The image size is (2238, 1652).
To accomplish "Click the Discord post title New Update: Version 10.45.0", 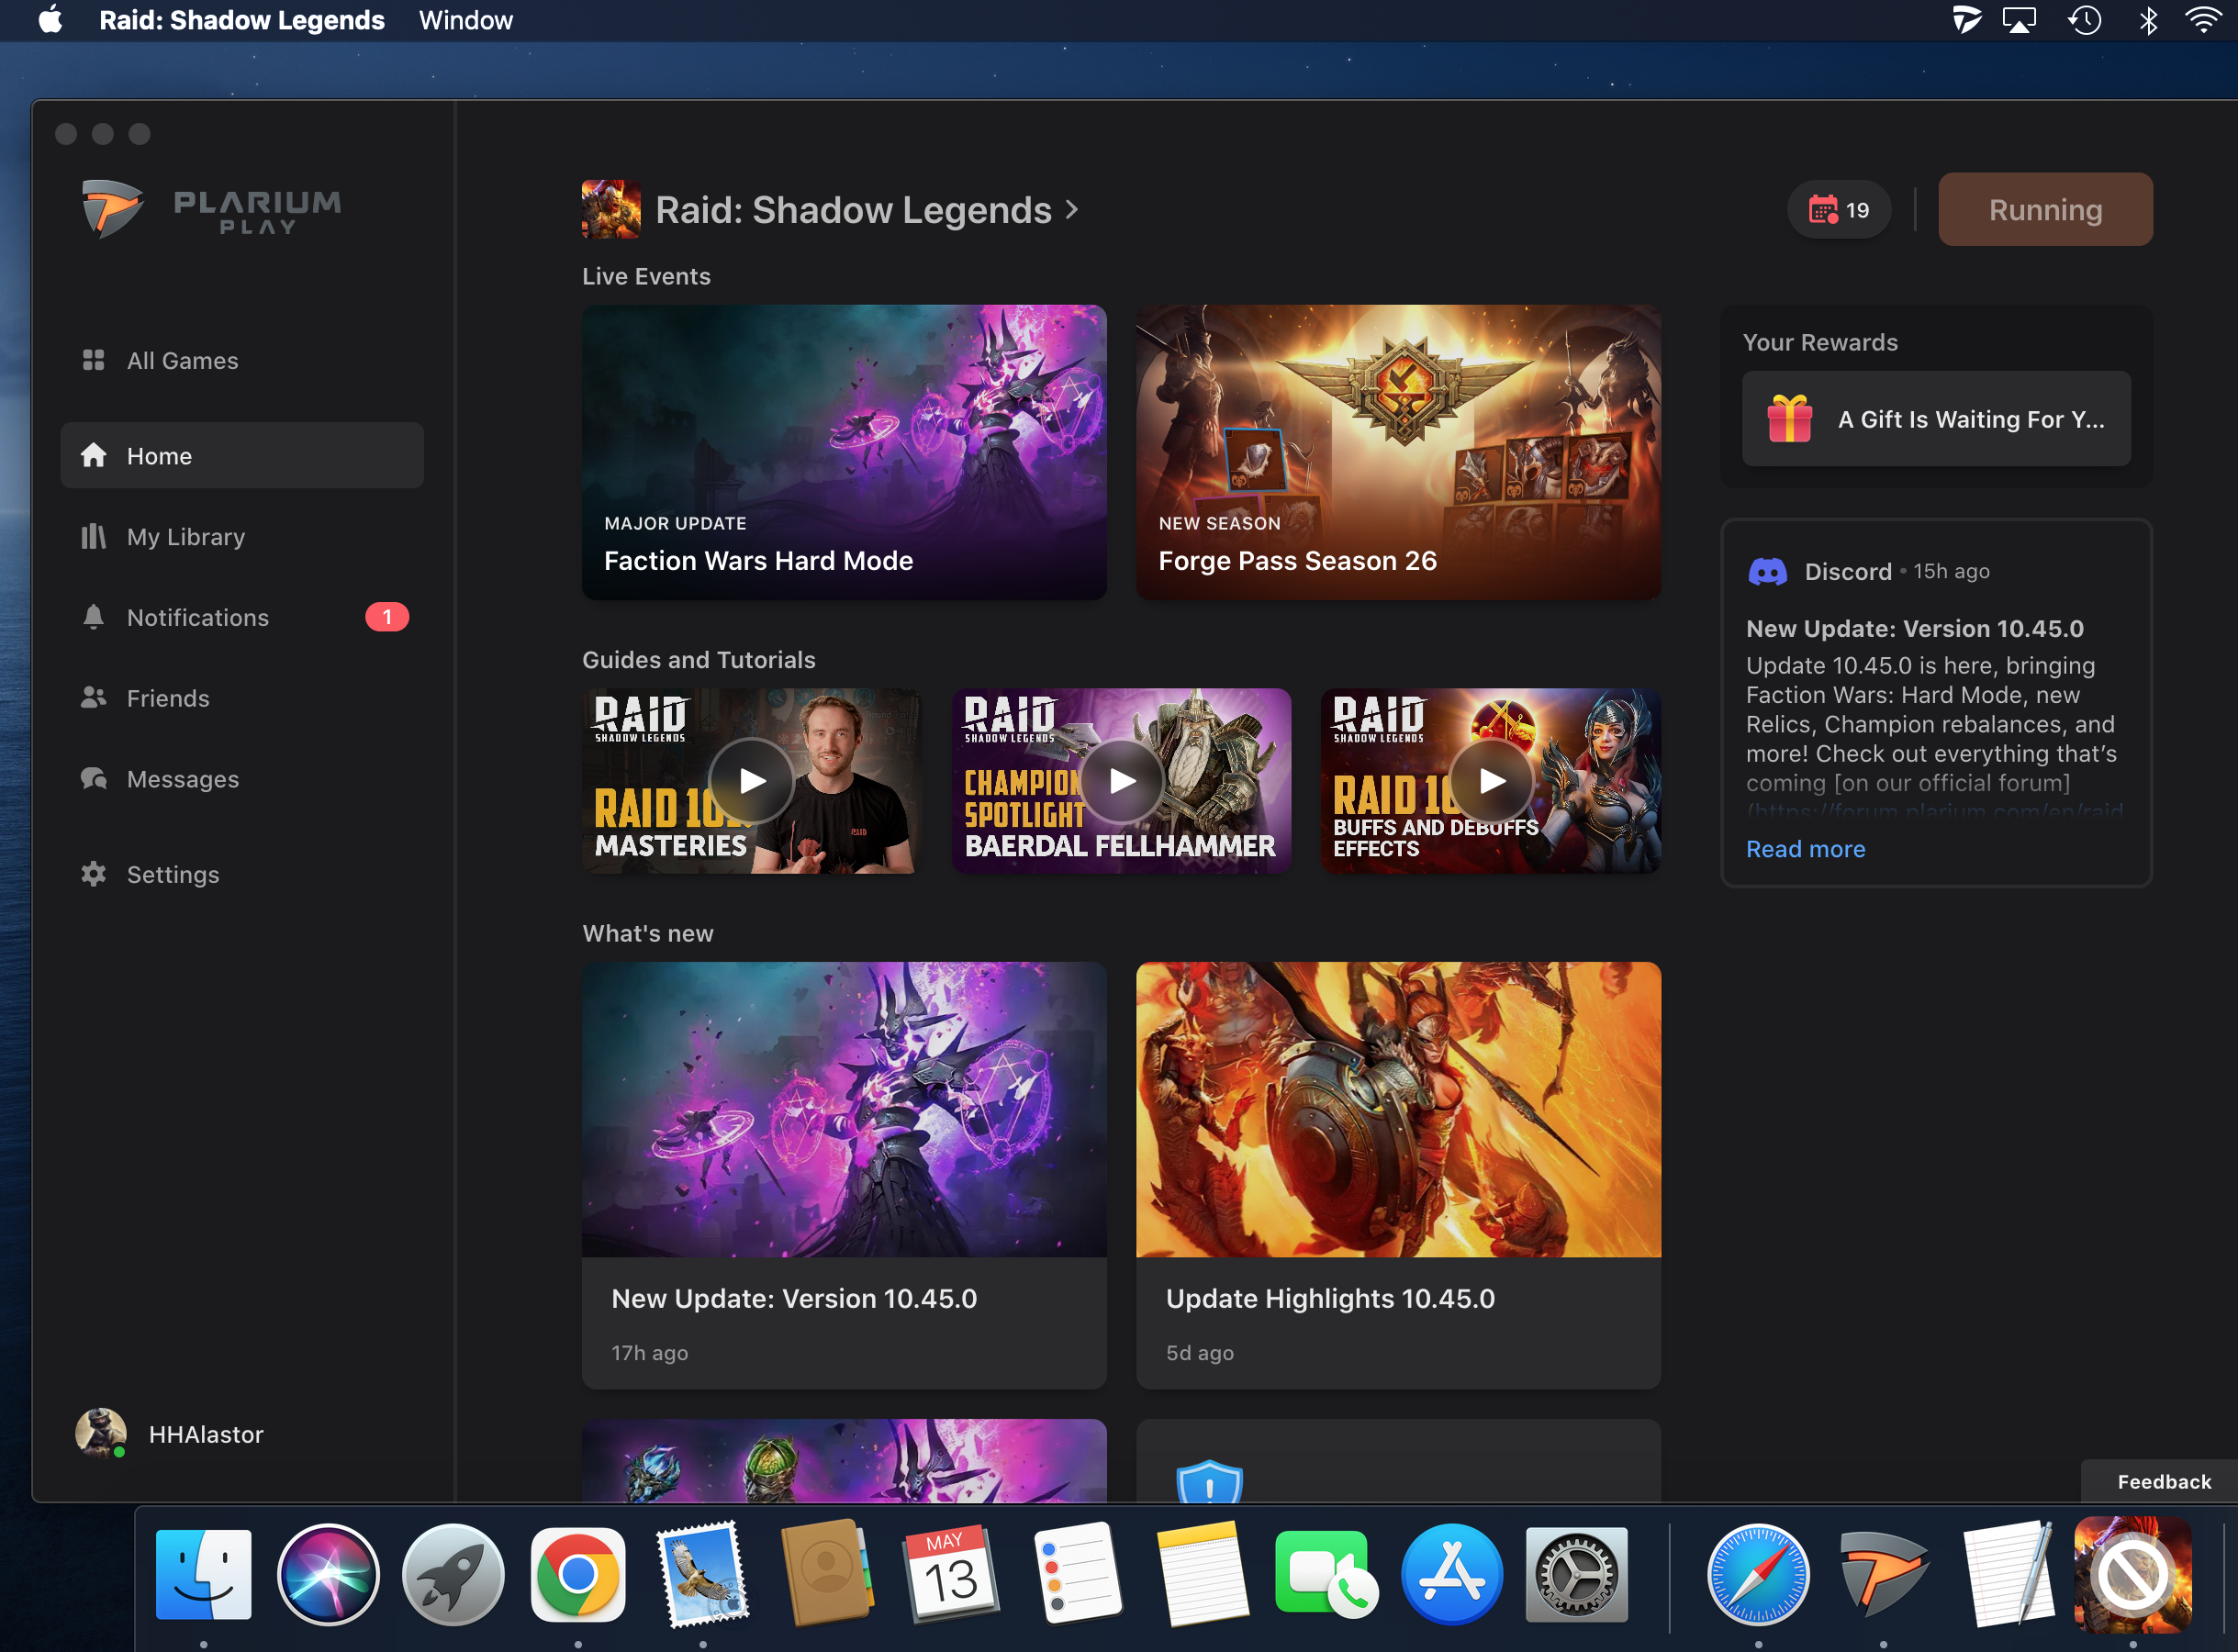I will (x=1915, y=628).
